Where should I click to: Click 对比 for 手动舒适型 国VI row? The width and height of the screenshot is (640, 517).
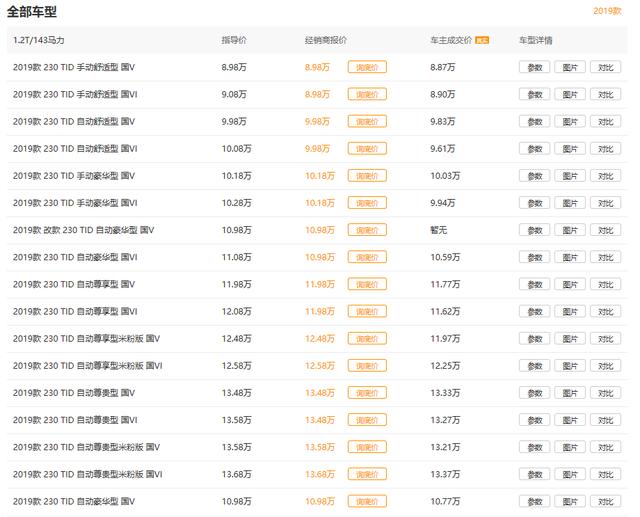pos(605,94)
